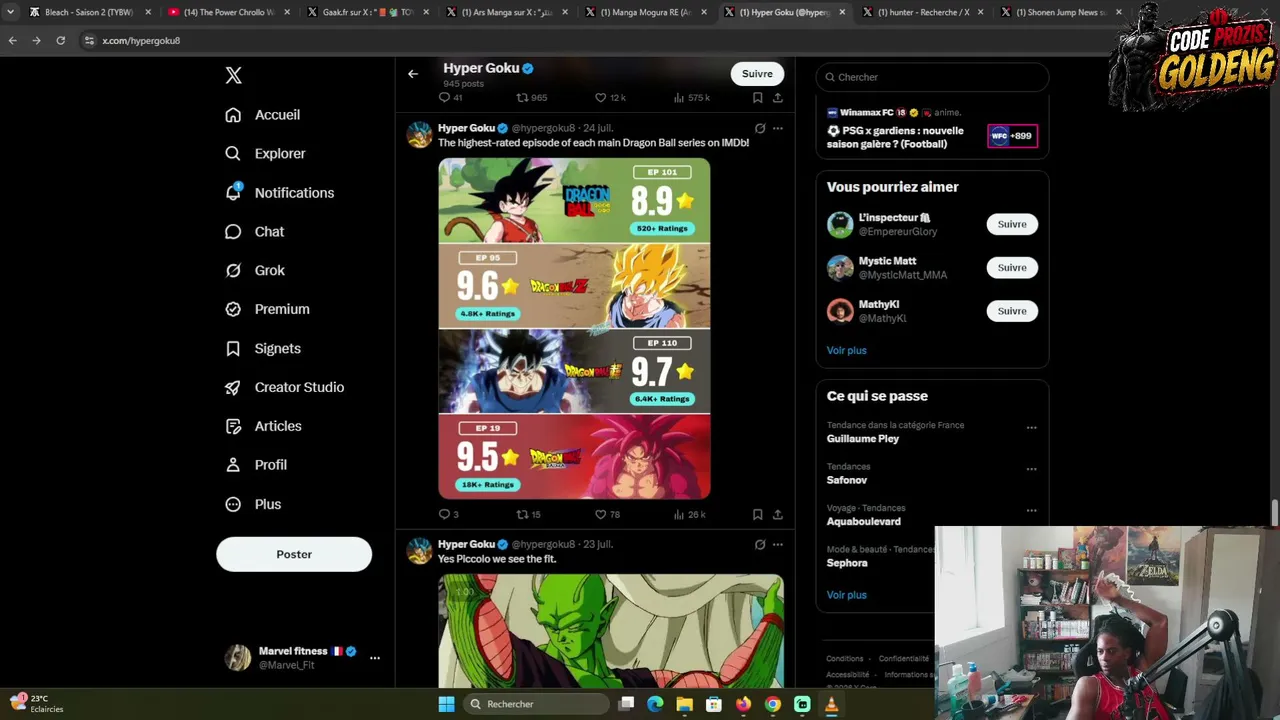Screen dimensions: 1280x720
Task: Open Notifications in the sidebar
Action: 280,193
